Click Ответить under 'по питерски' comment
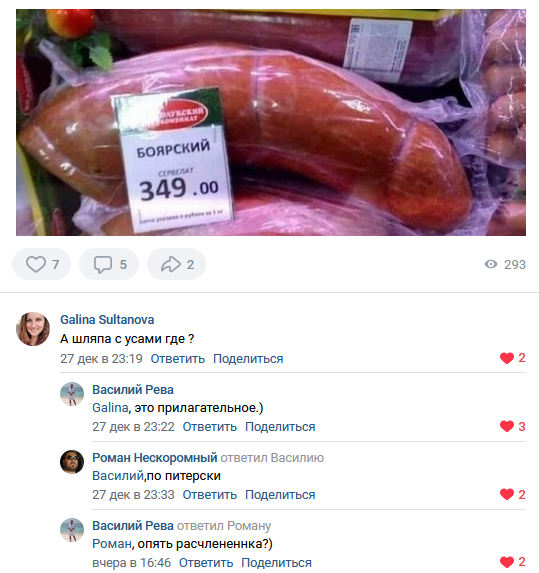 (x=210, y=495)
